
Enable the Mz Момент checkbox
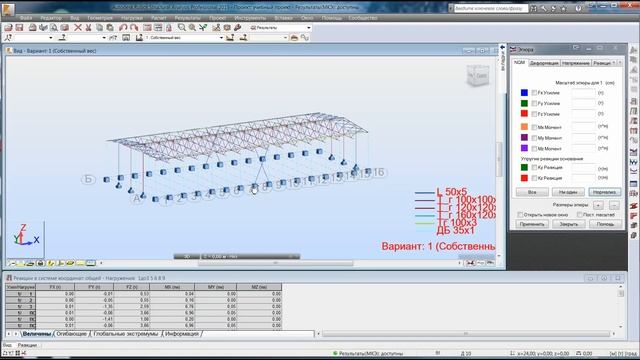534,149
